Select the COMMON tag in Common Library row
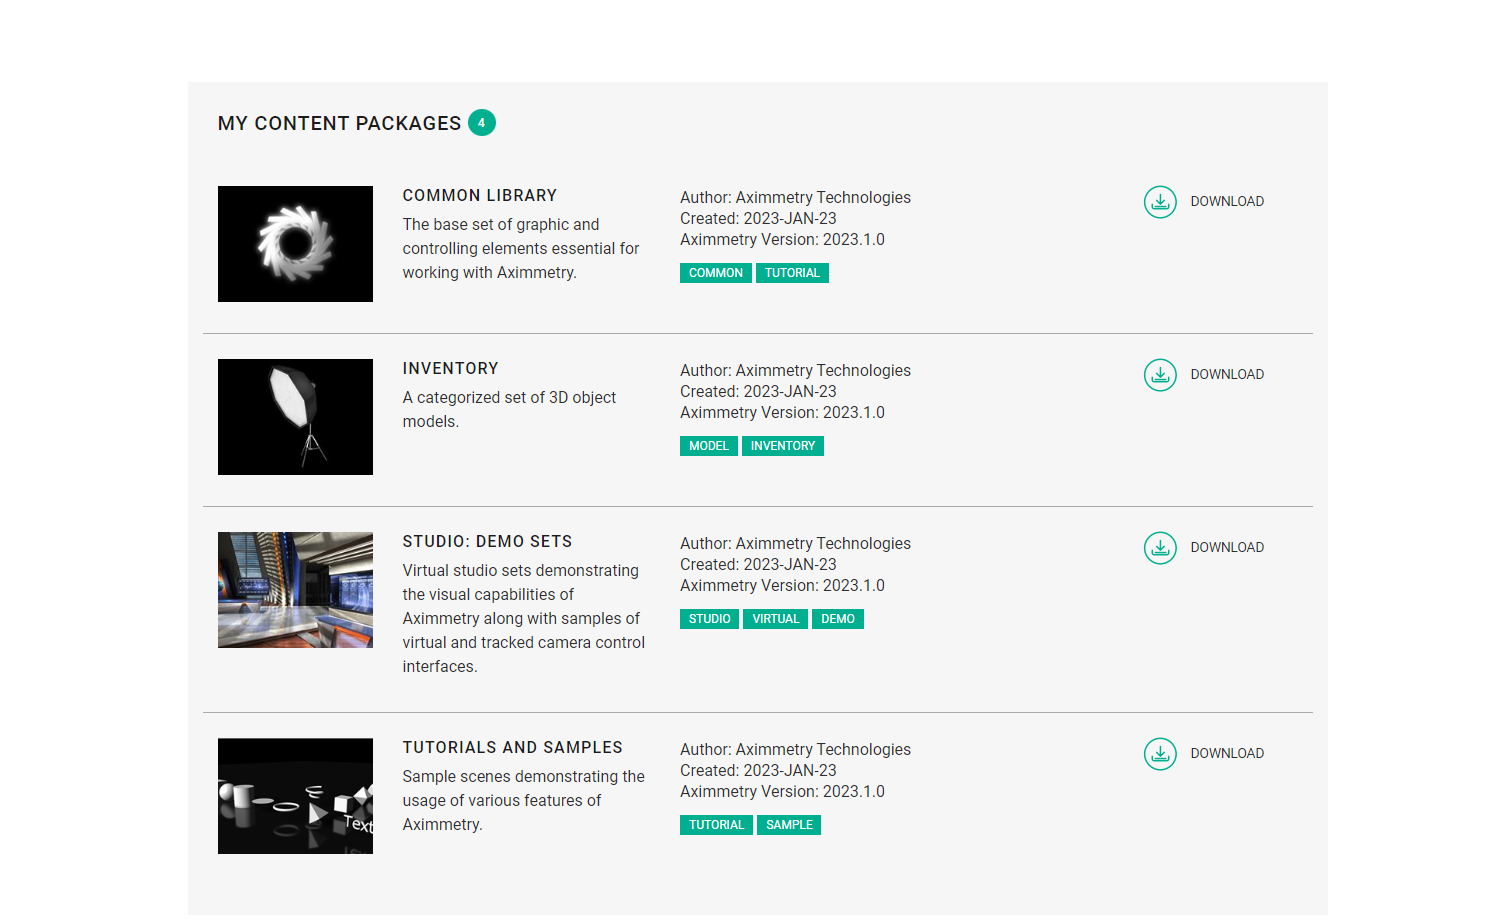This screenshot has height=923, width=1496. [x=716, y=273]
